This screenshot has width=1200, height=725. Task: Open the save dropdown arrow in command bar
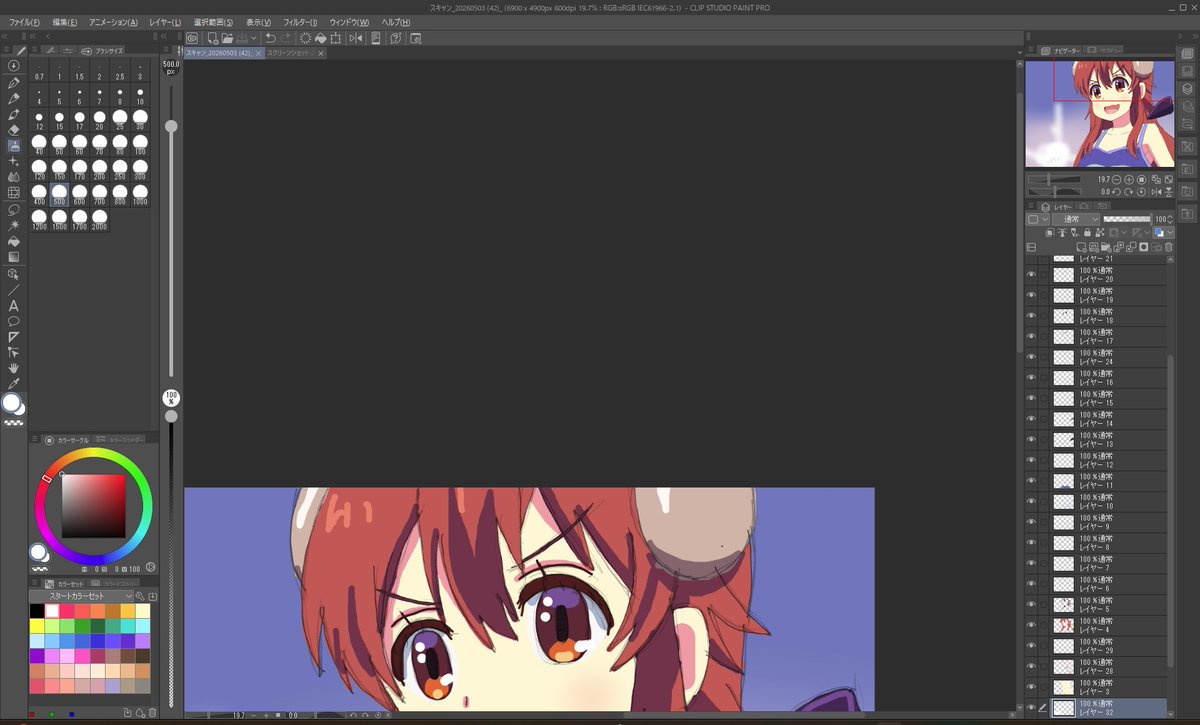(254, 38)
